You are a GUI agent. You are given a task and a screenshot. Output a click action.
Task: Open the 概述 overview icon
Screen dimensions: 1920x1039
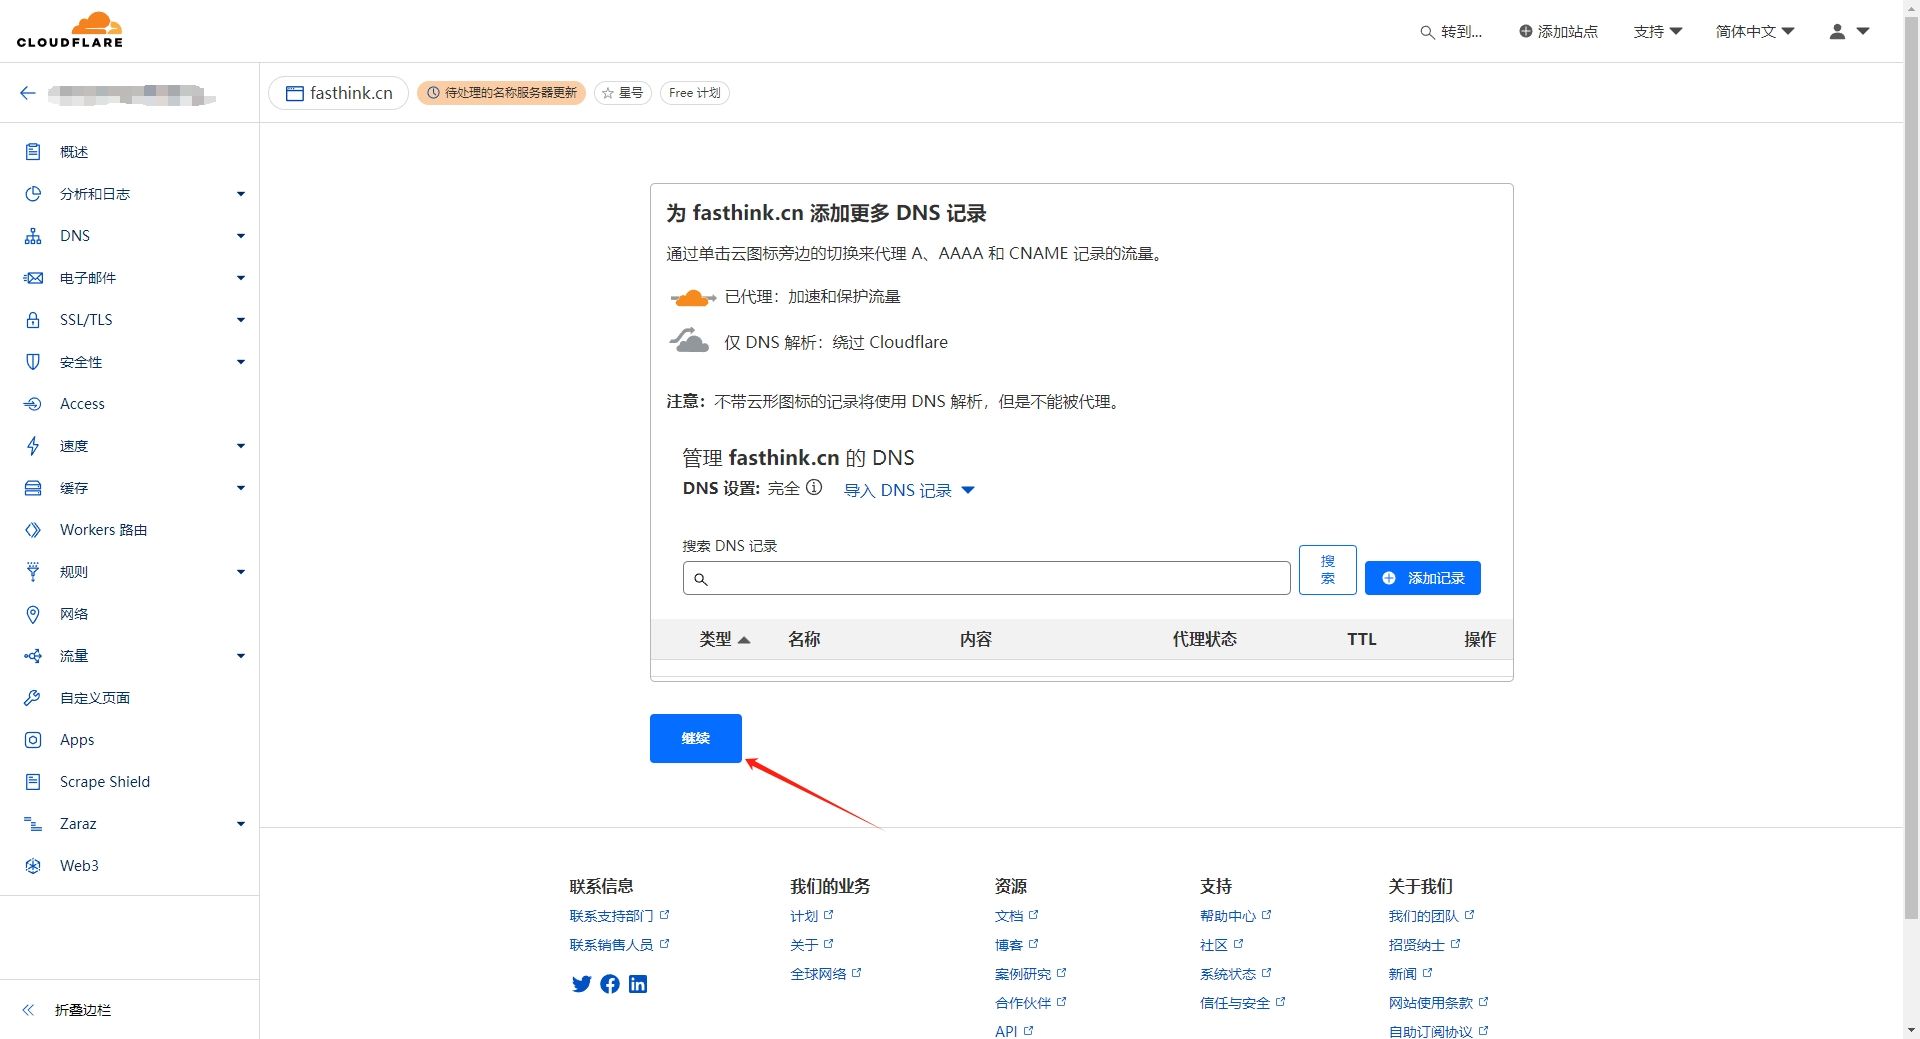pos(33,152)
